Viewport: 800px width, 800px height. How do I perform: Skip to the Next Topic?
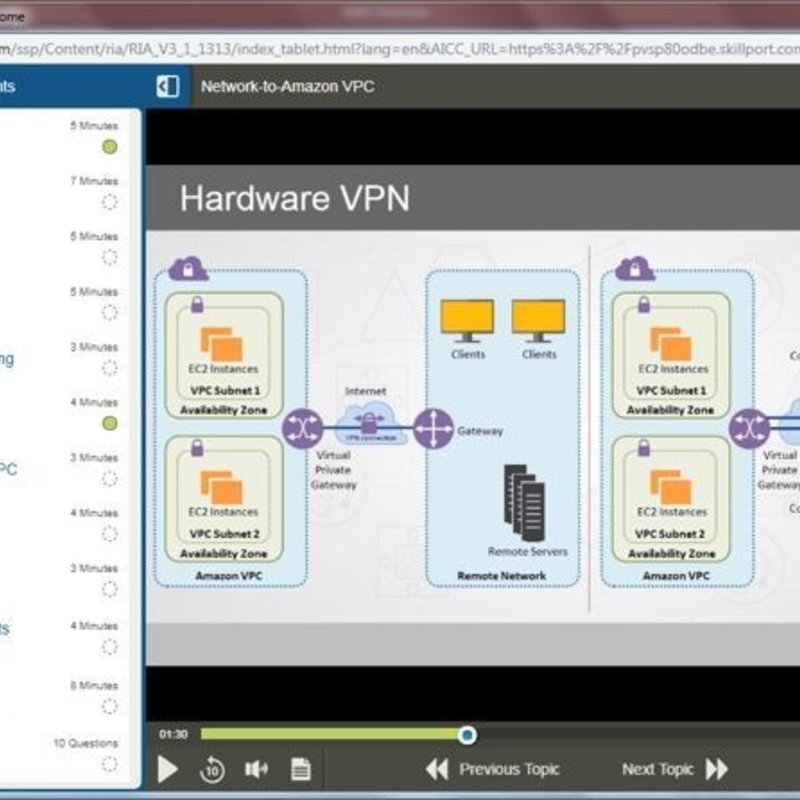click(674, 769)
